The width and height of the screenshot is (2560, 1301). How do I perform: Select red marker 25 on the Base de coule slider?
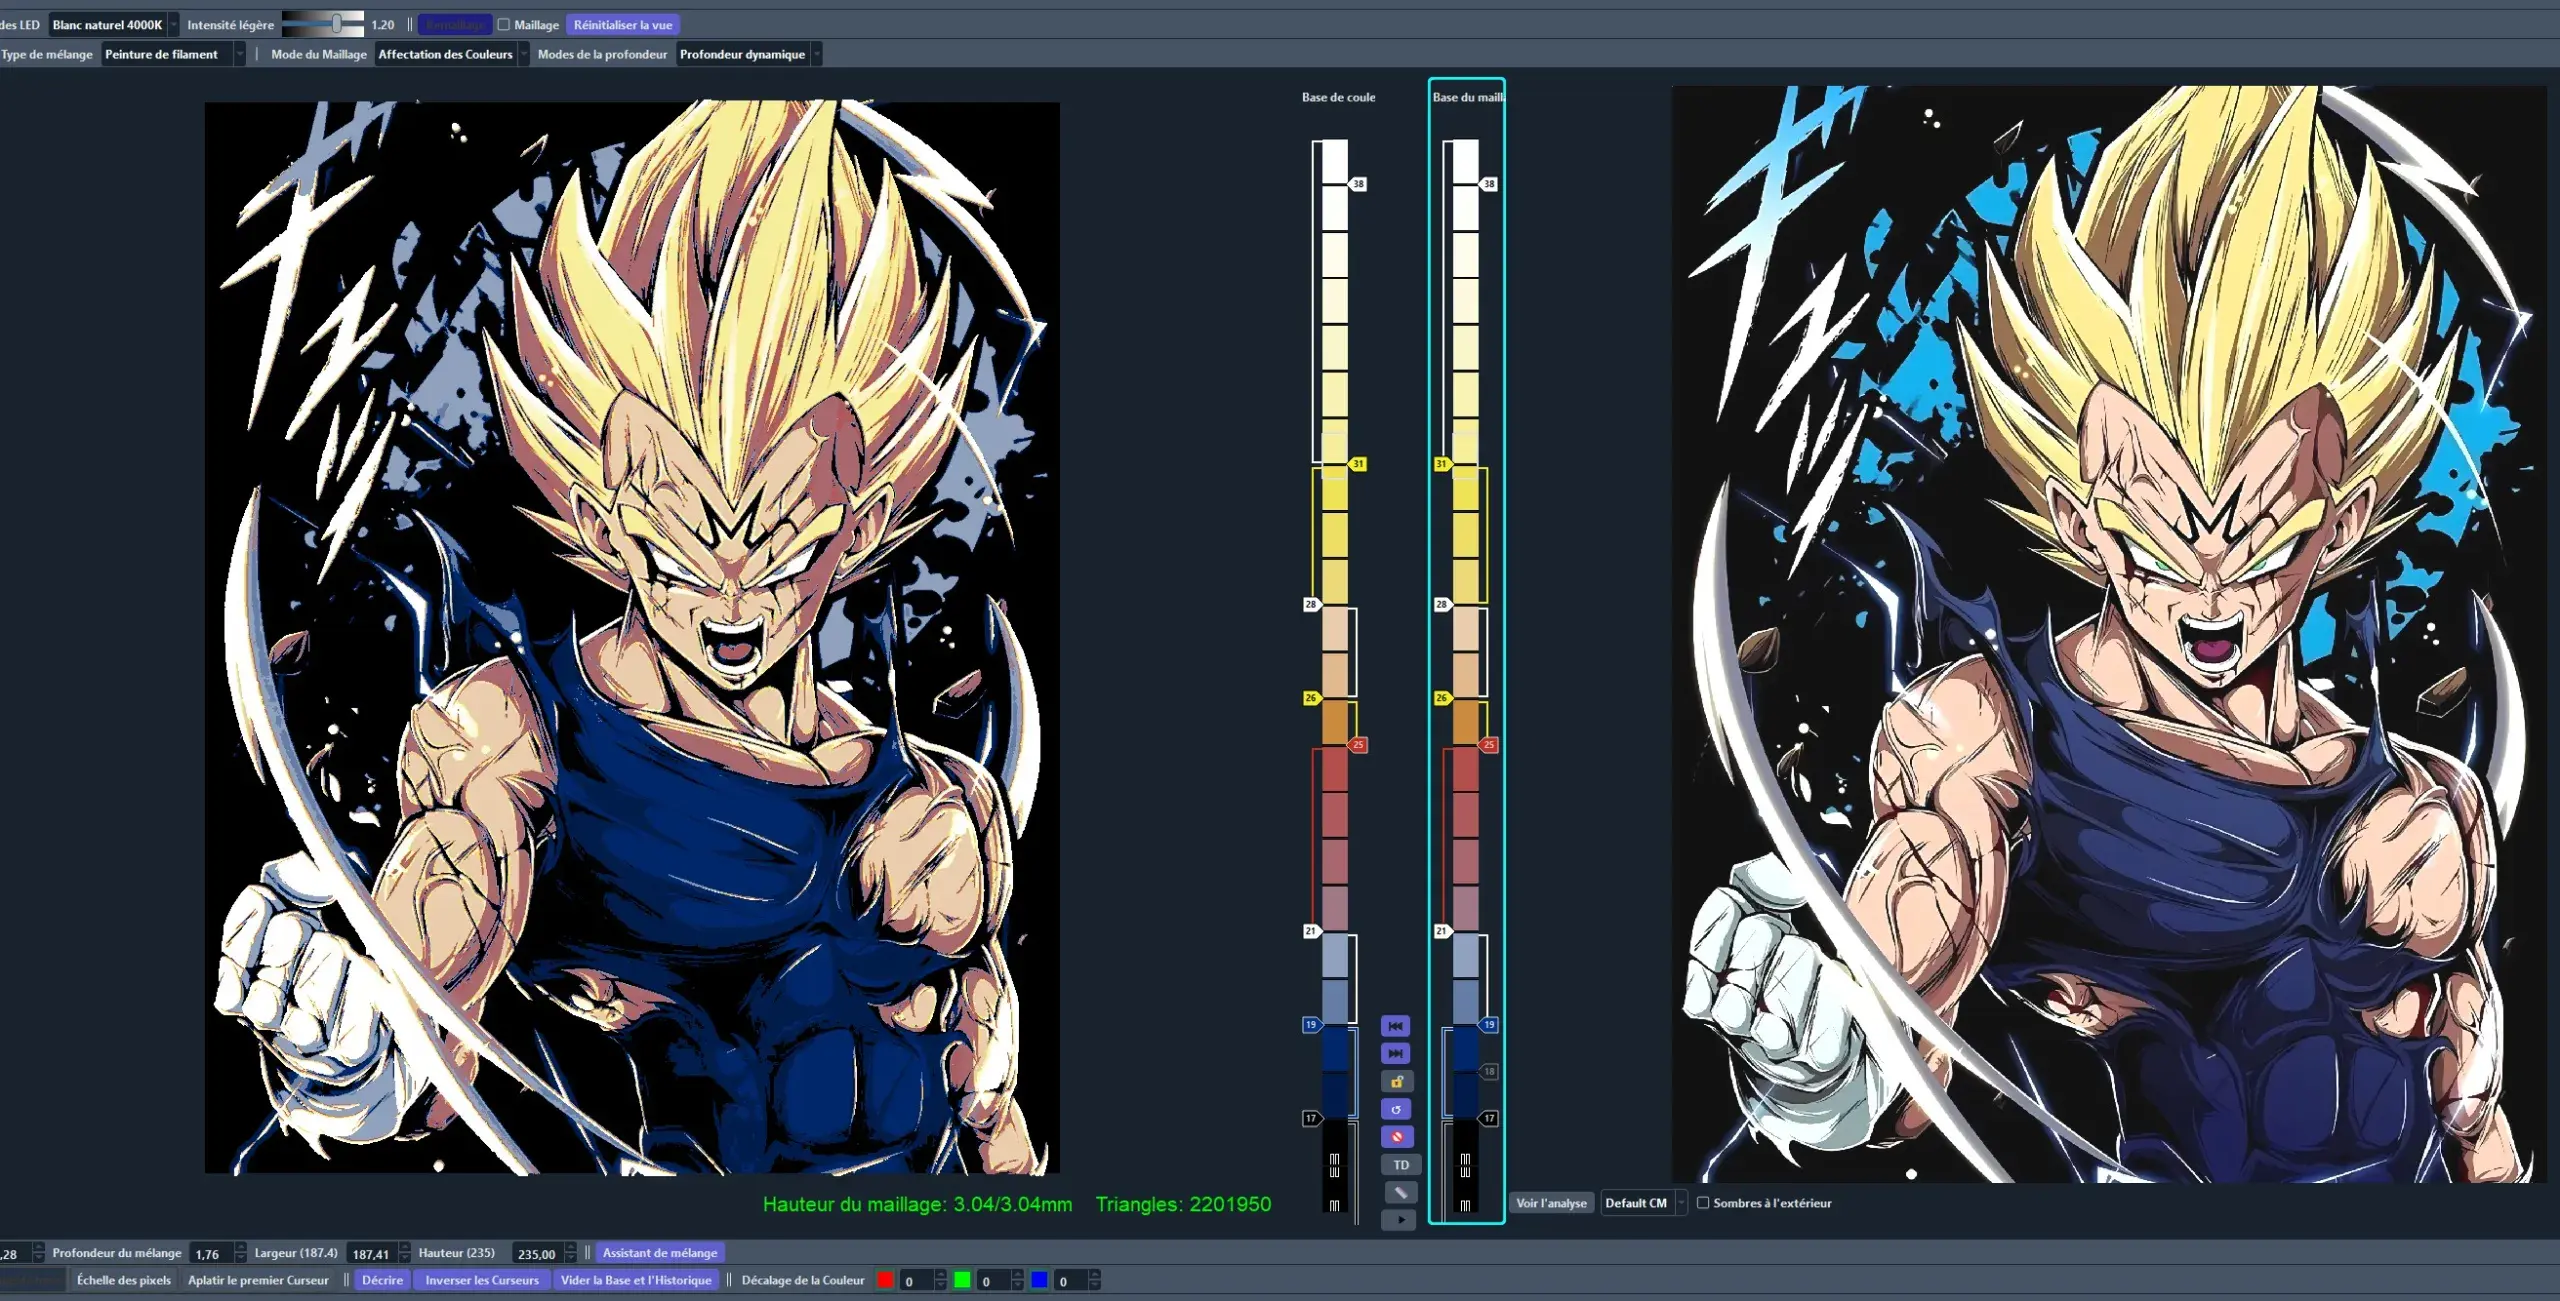coord(1358,745)
